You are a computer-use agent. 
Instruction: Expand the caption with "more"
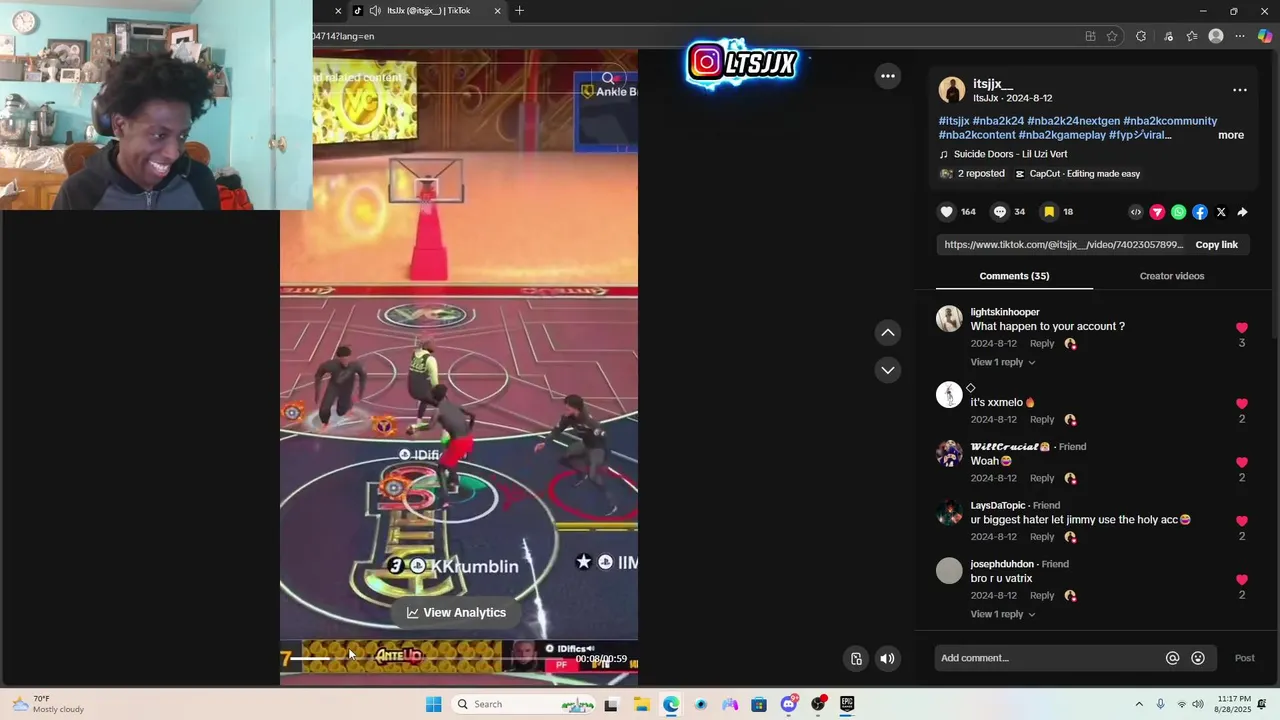pyautogui.click(x=1231, y=135)
